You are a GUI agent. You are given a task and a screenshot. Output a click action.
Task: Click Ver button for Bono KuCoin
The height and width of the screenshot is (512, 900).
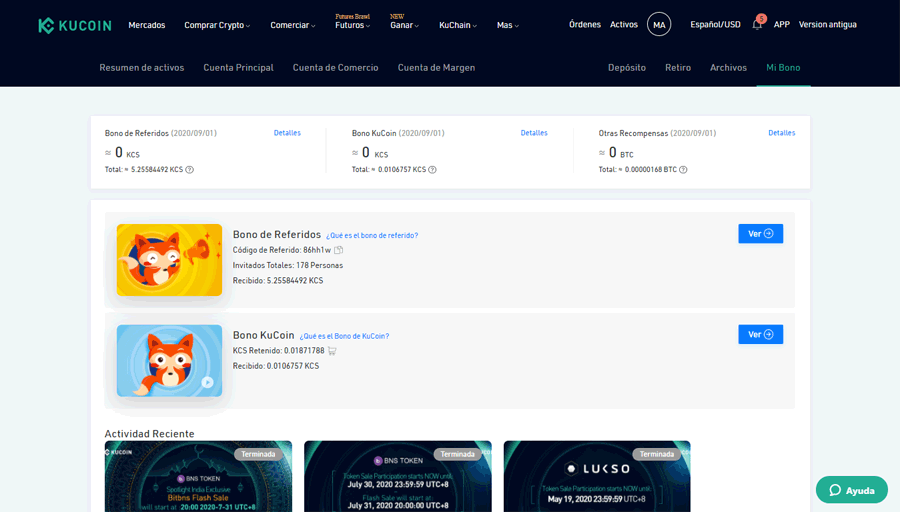pos(761,334)
